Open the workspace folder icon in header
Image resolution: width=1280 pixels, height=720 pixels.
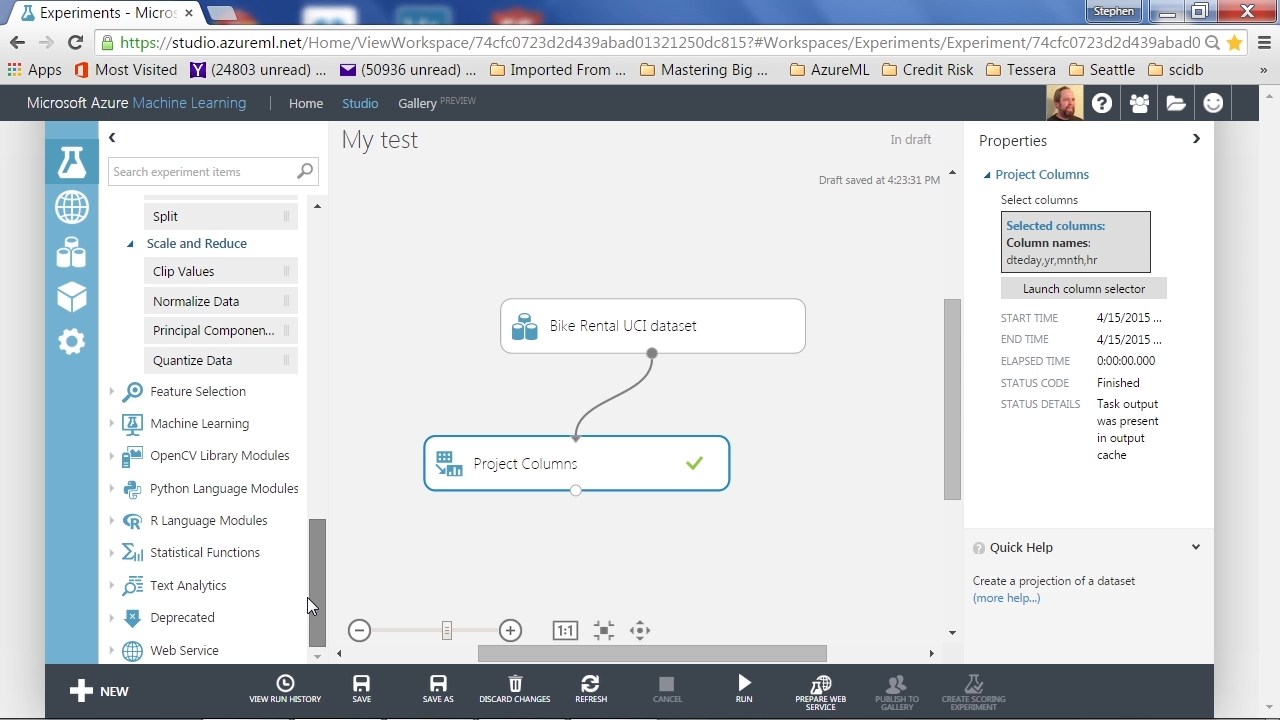click(1176, 103)
